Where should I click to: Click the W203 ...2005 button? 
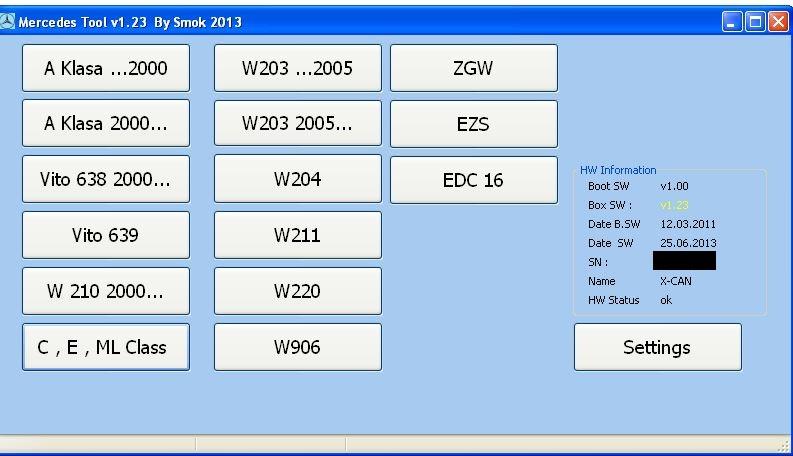298,69
